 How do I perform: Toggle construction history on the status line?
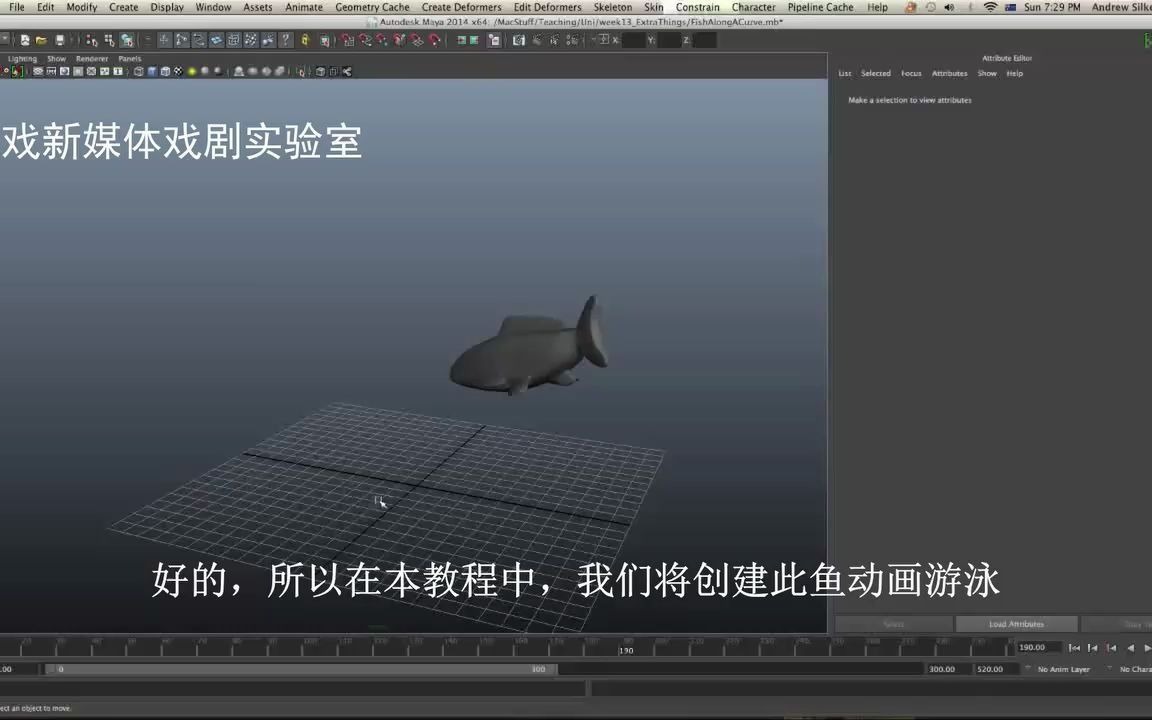coord(492,40)
